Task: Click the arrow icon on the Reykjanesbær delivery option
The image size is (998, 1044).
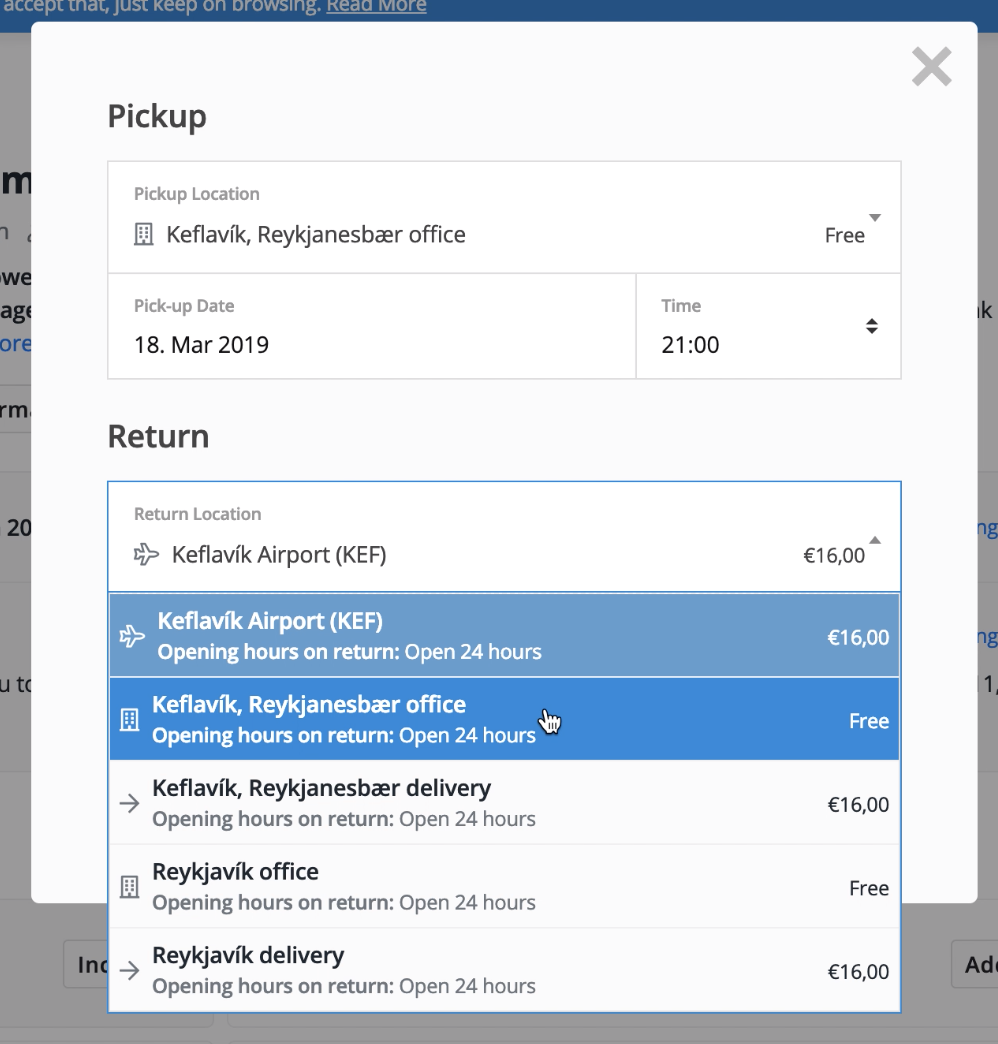Action: coord(129,803)
